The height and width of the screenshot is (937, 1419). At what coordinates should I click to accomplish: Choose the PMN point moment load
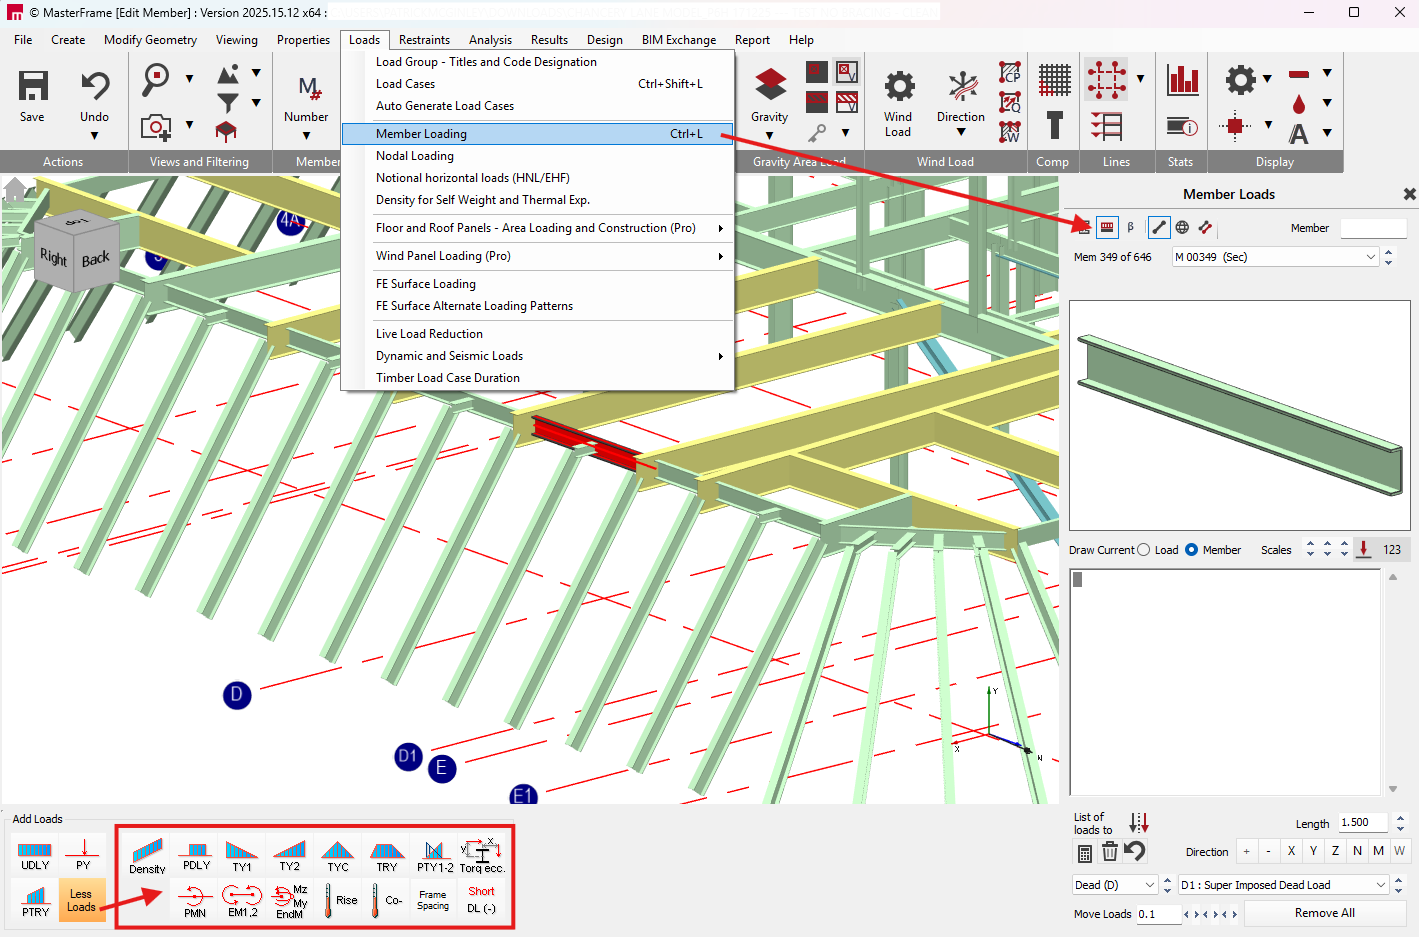[195, 900]
